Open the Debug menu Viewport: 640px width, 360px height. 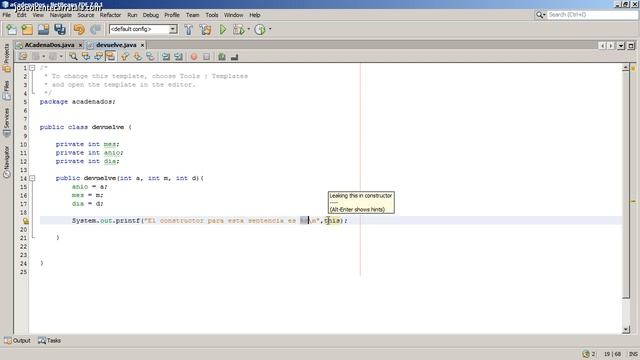click(151, 15)
